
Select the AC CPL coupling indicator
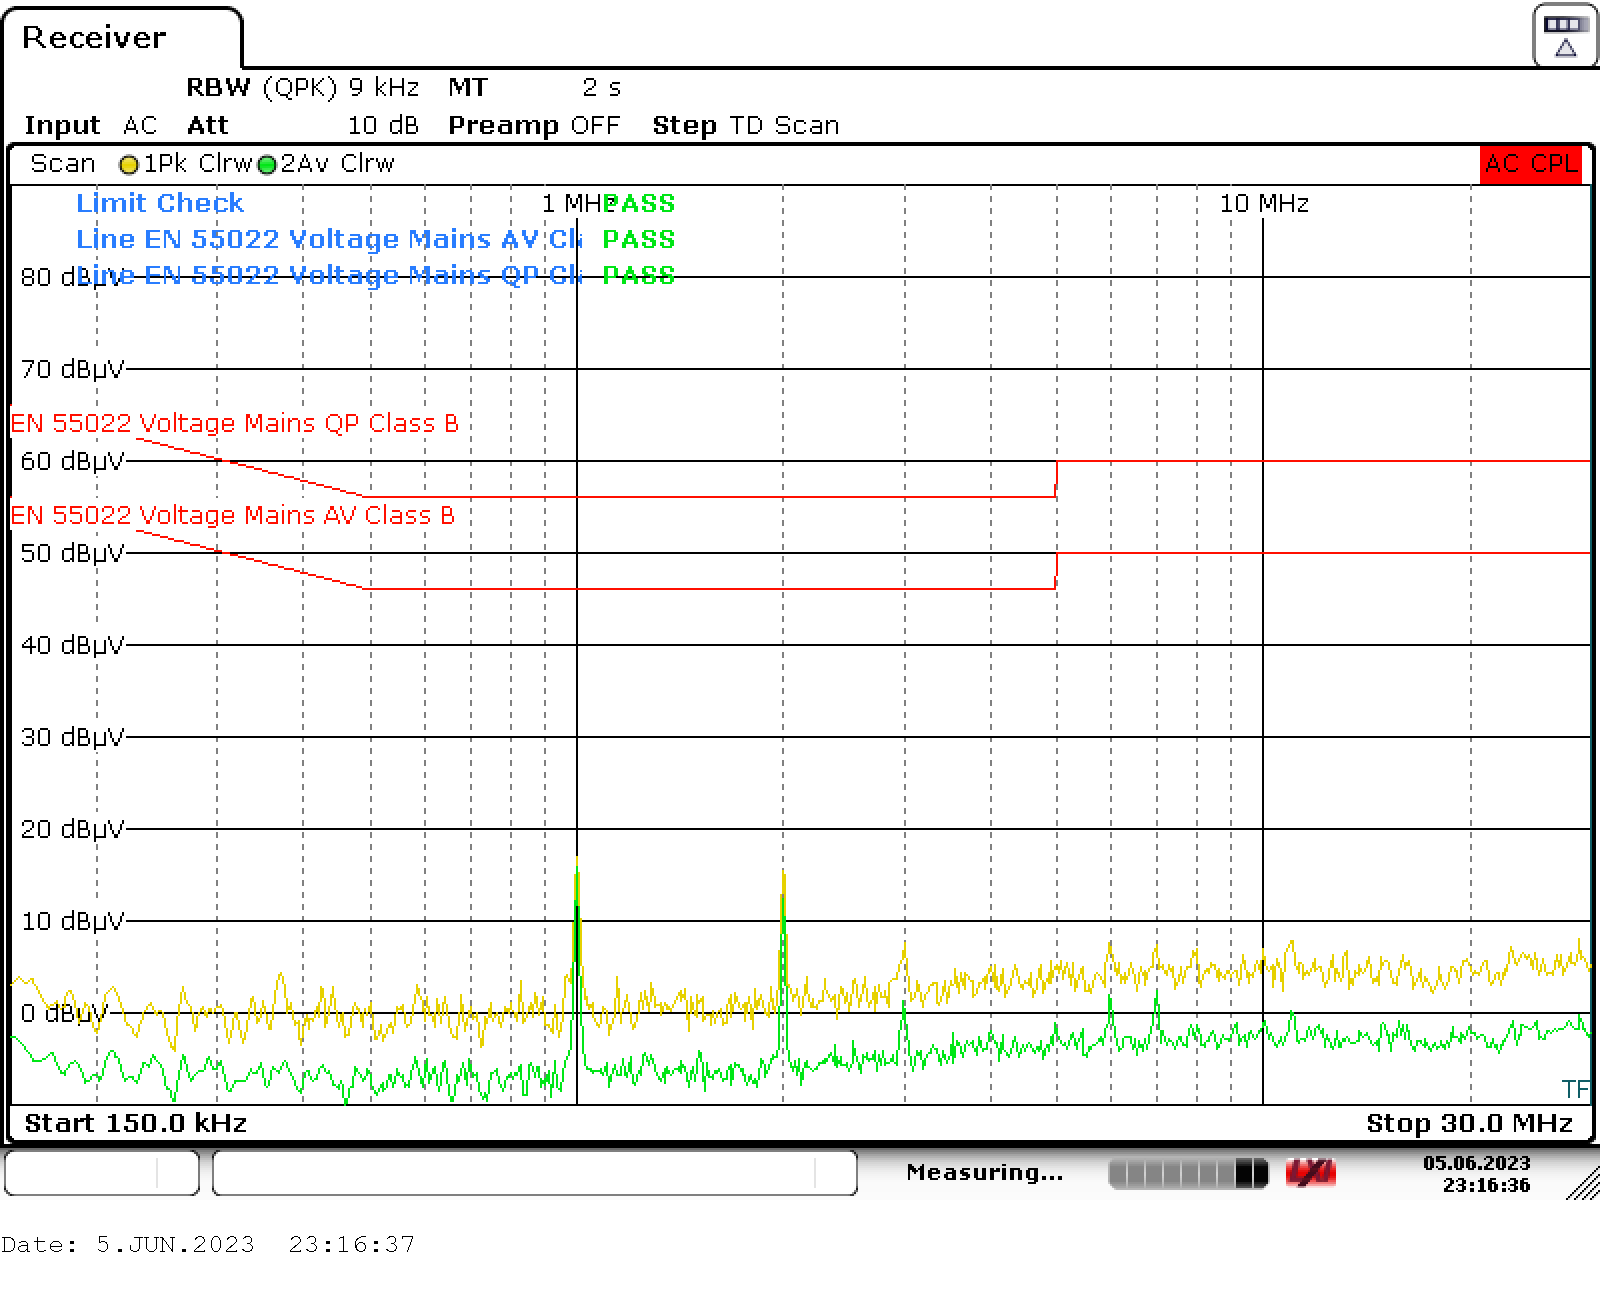(x=1529, y=163)
